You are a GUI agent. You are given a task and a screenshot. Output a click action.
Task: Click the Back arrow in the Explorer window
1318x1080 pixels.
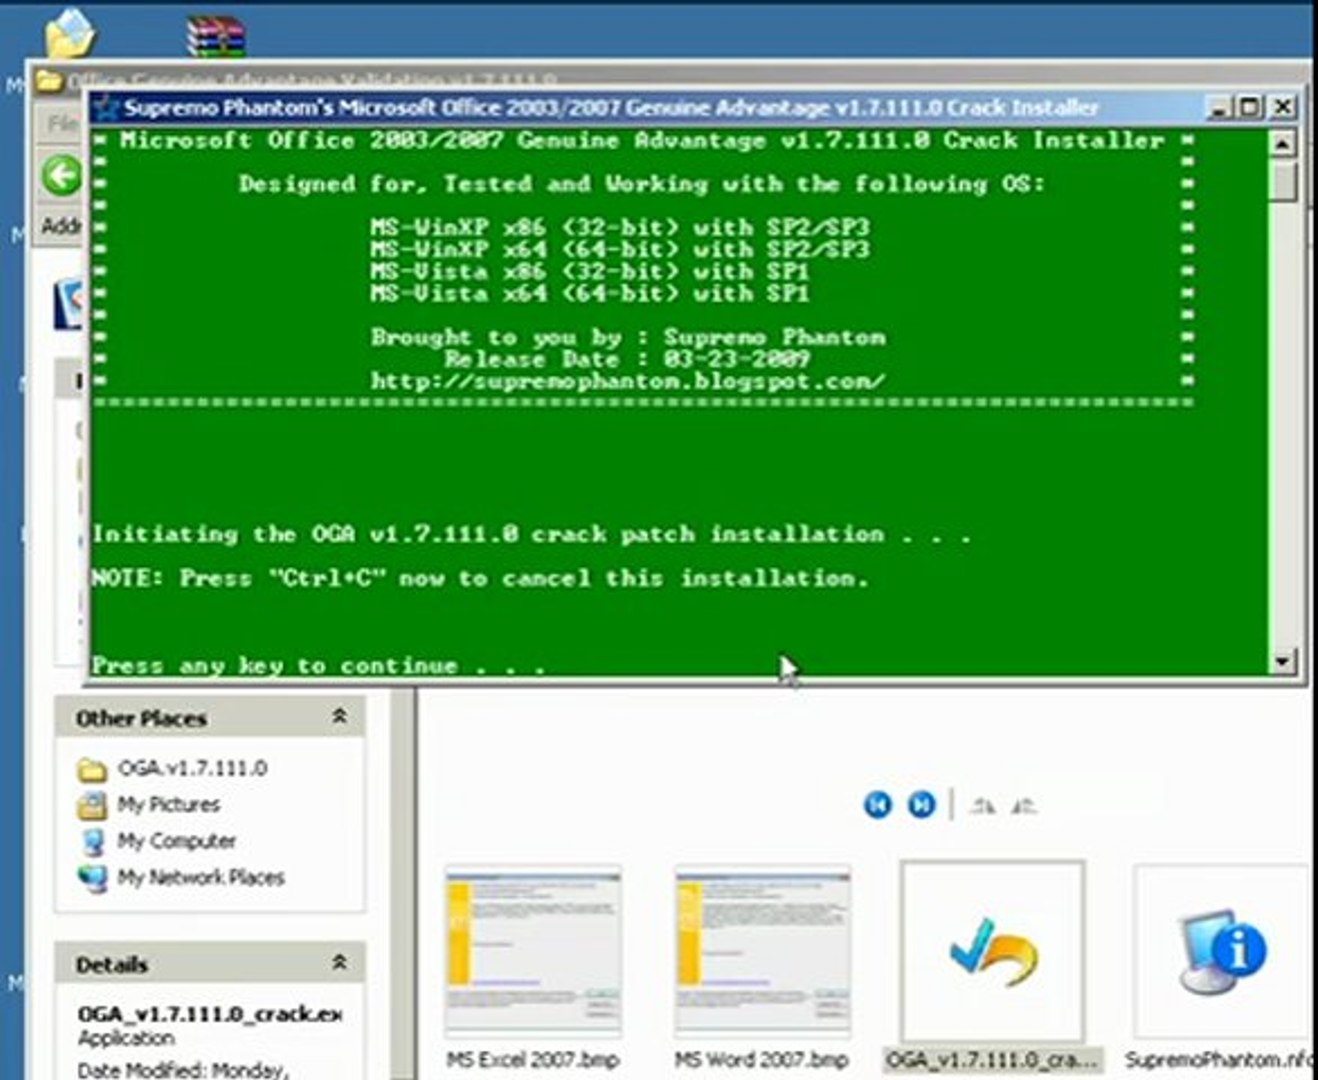point(62,176)
